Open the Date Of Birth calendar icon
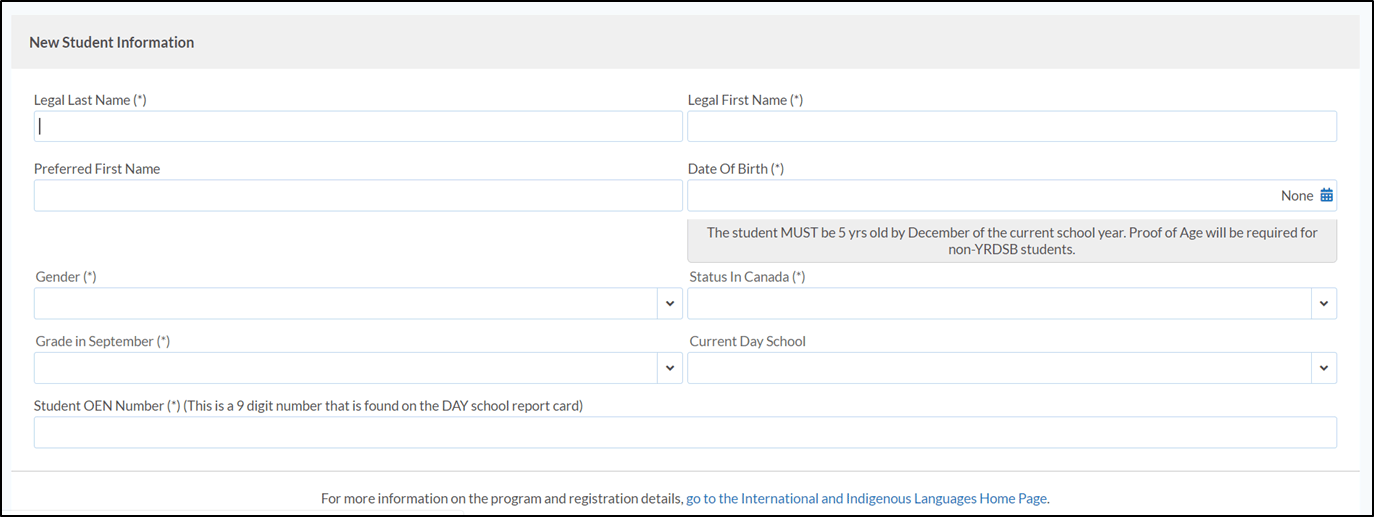1374x517 pixels. (x=1326, y=196)
